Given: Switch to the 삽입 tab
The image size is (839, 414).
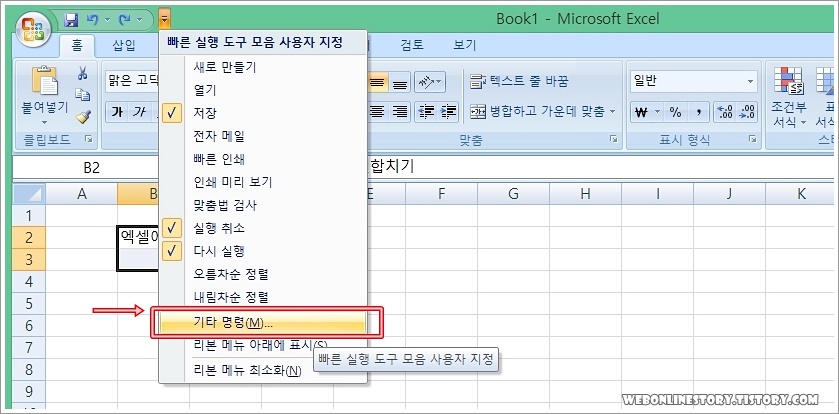Looking at the screenshot, I should [x=124, y=45].
